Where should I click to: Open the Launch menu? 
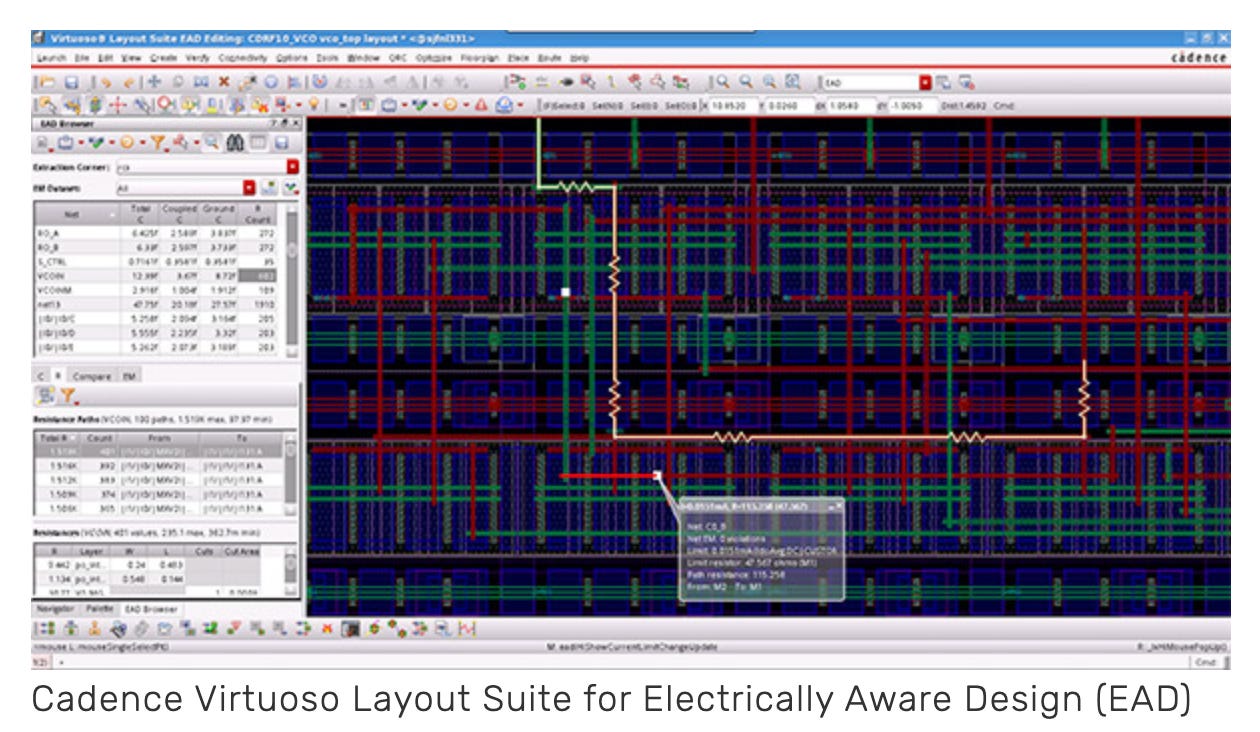tap(51, 58)
